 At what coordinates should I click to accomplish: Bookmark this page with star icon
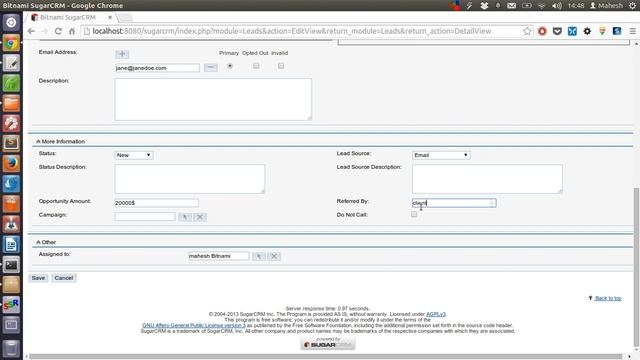coord(527,31)
